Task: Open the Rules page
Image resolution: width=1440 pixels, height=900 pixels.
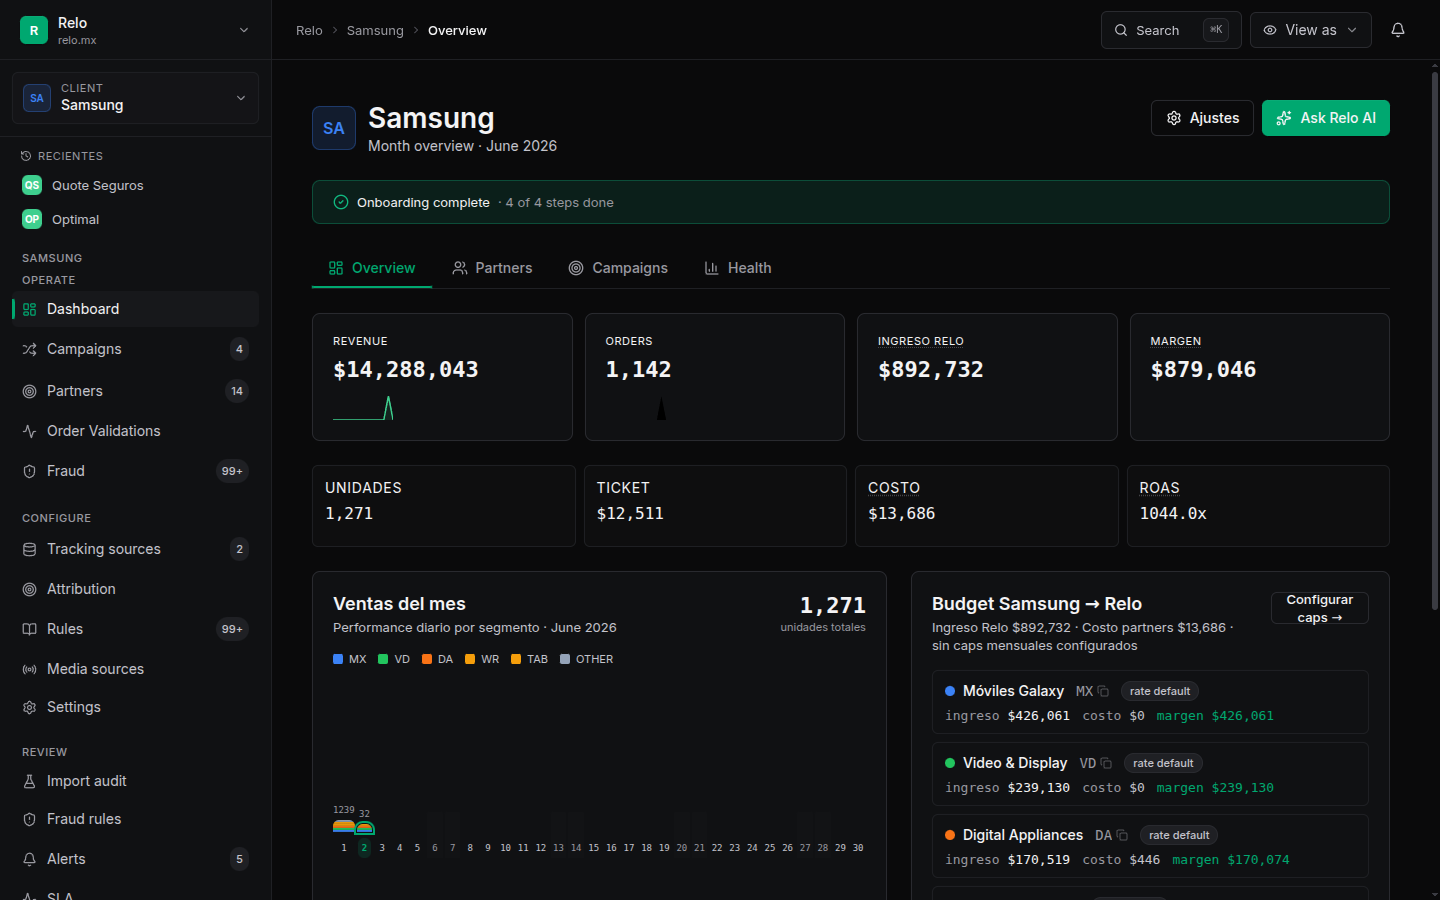Action: coord(135,629)
